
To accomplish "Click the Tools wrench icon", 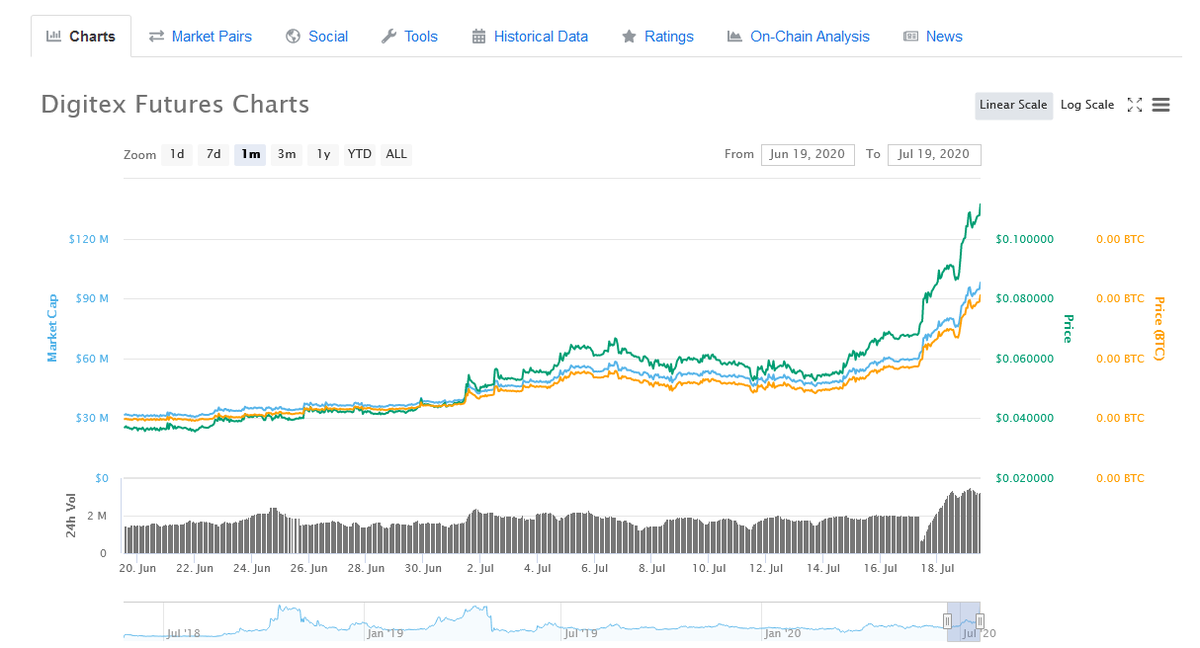I will point(389,36).
